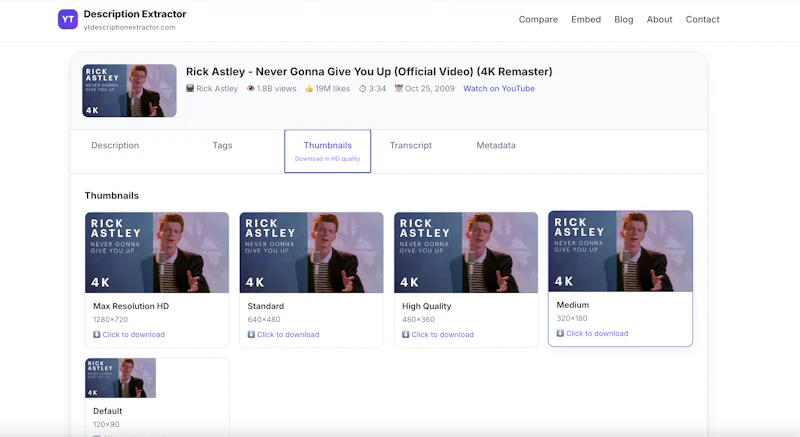Viewport: 800px width, 437px height.
Task: Click the Default label text
Action: coord(108,411)
